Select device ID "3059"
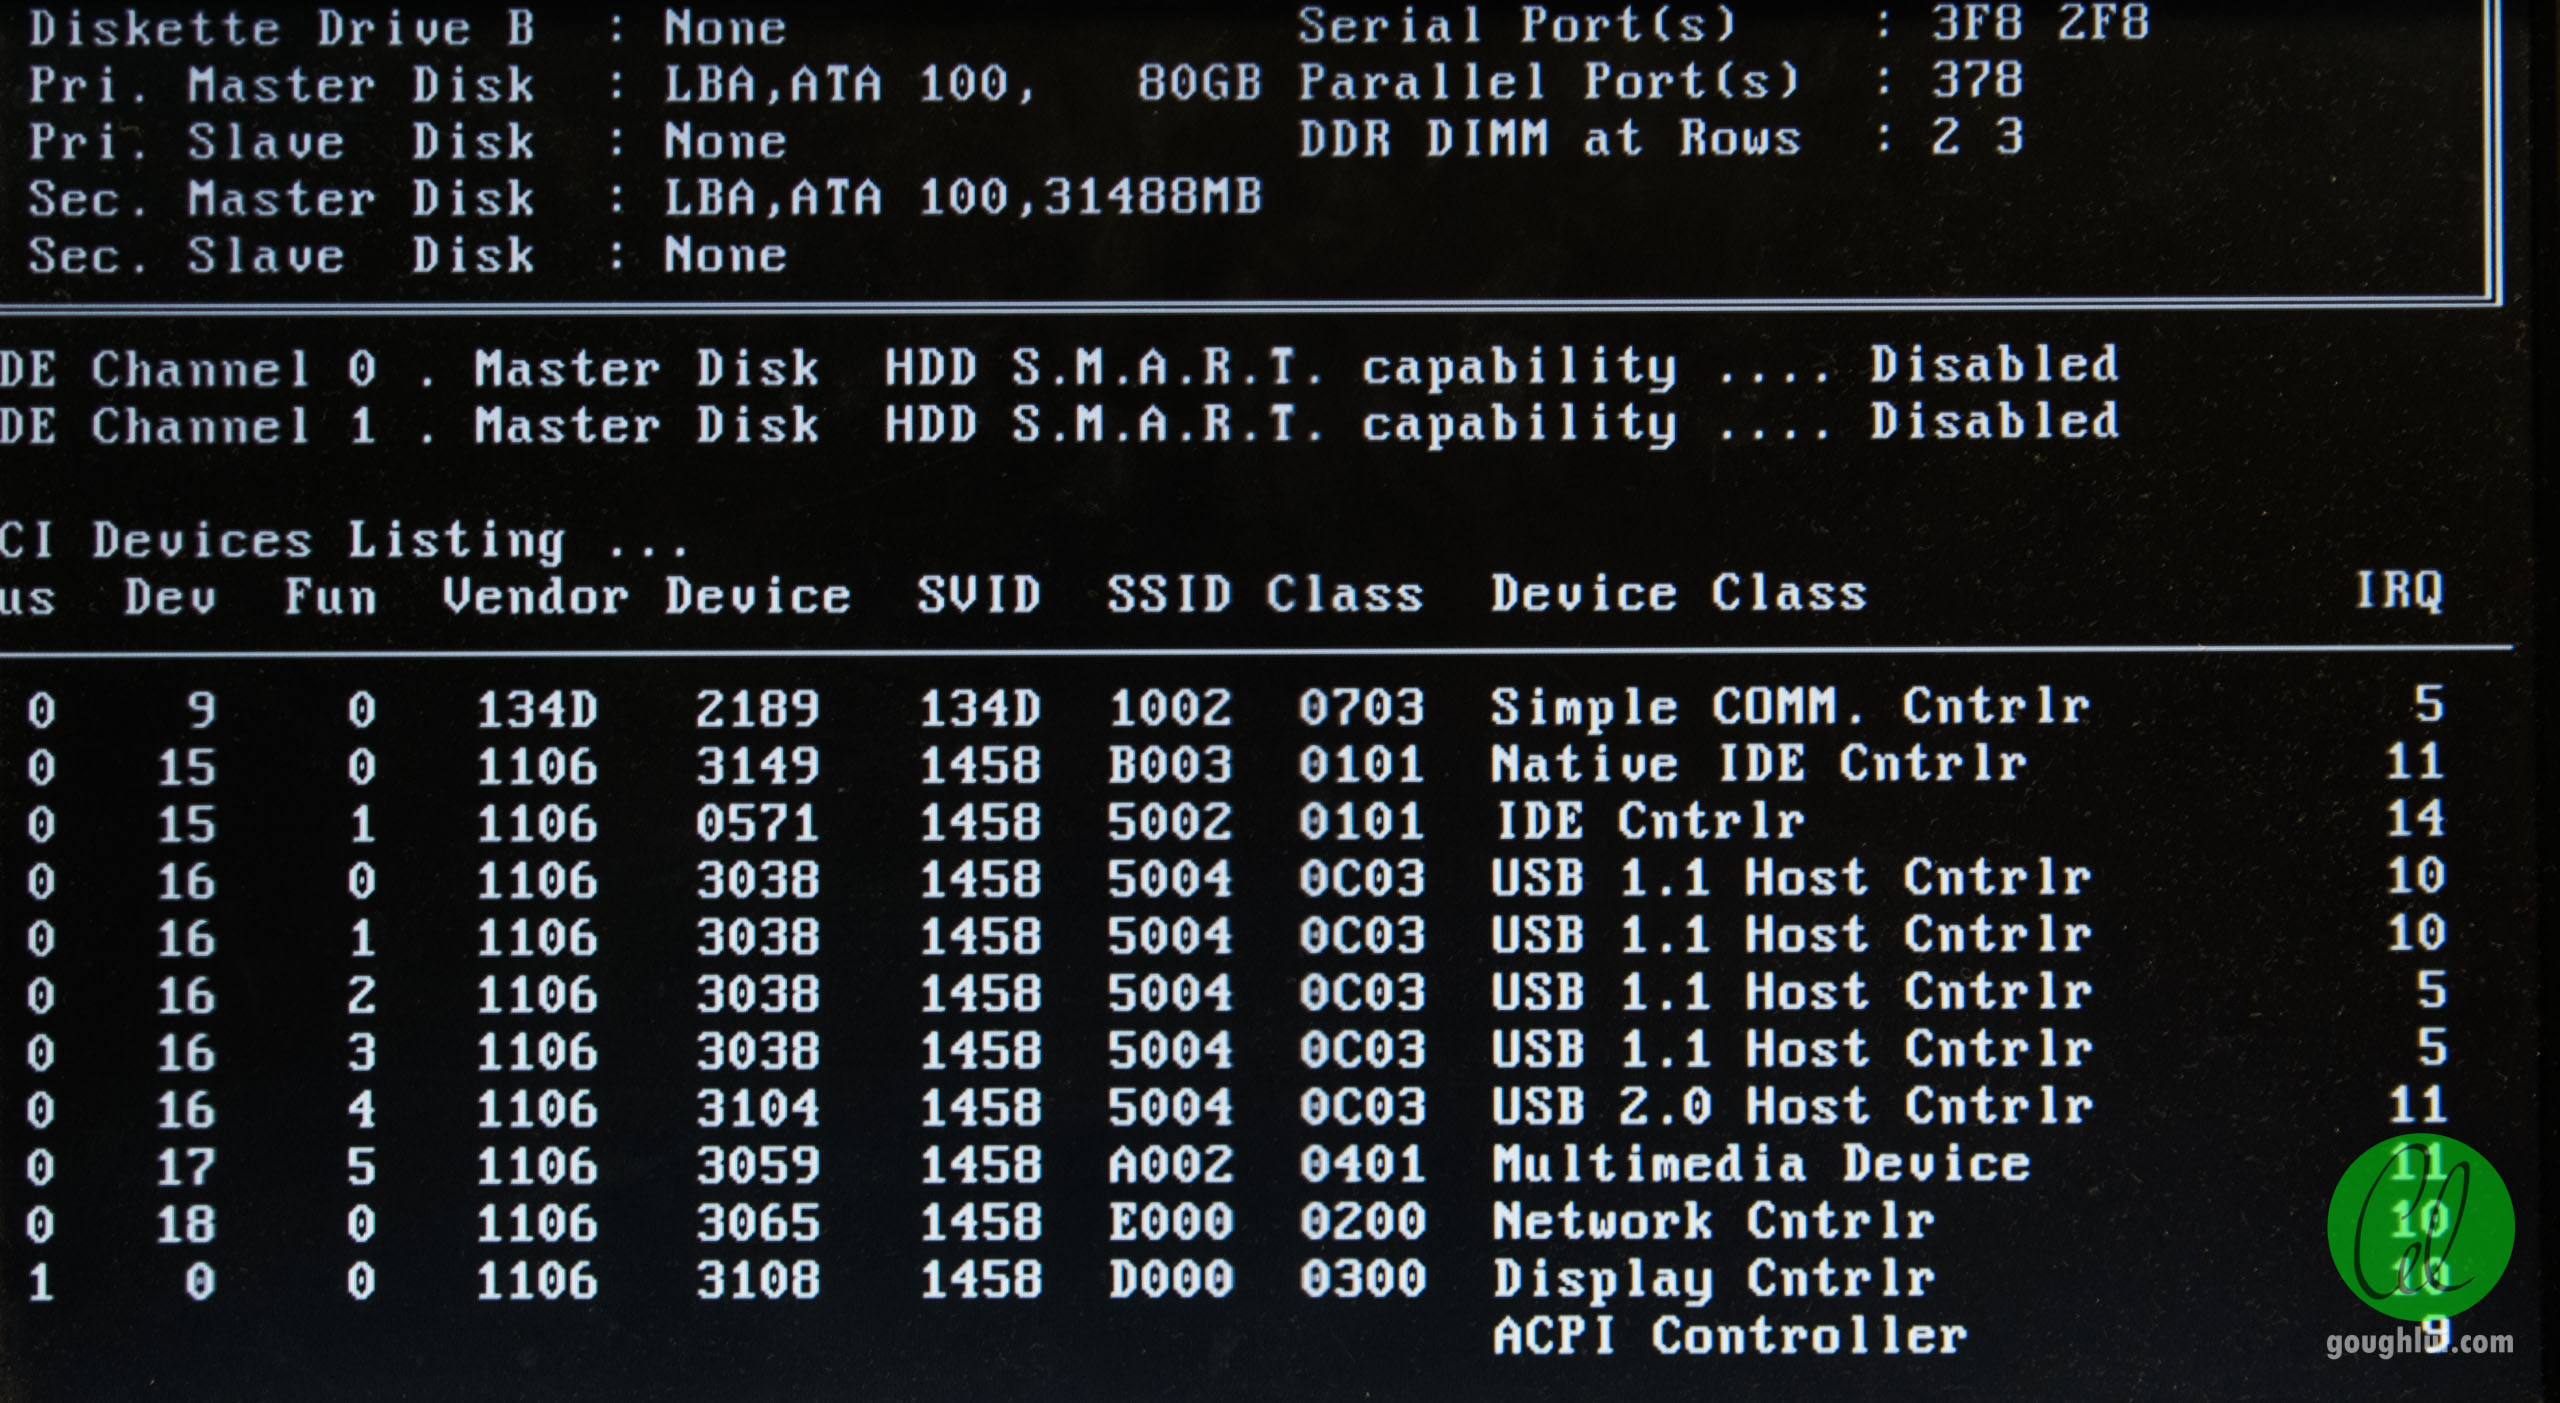2560x1403 pixels. [x=757, y=1165]
